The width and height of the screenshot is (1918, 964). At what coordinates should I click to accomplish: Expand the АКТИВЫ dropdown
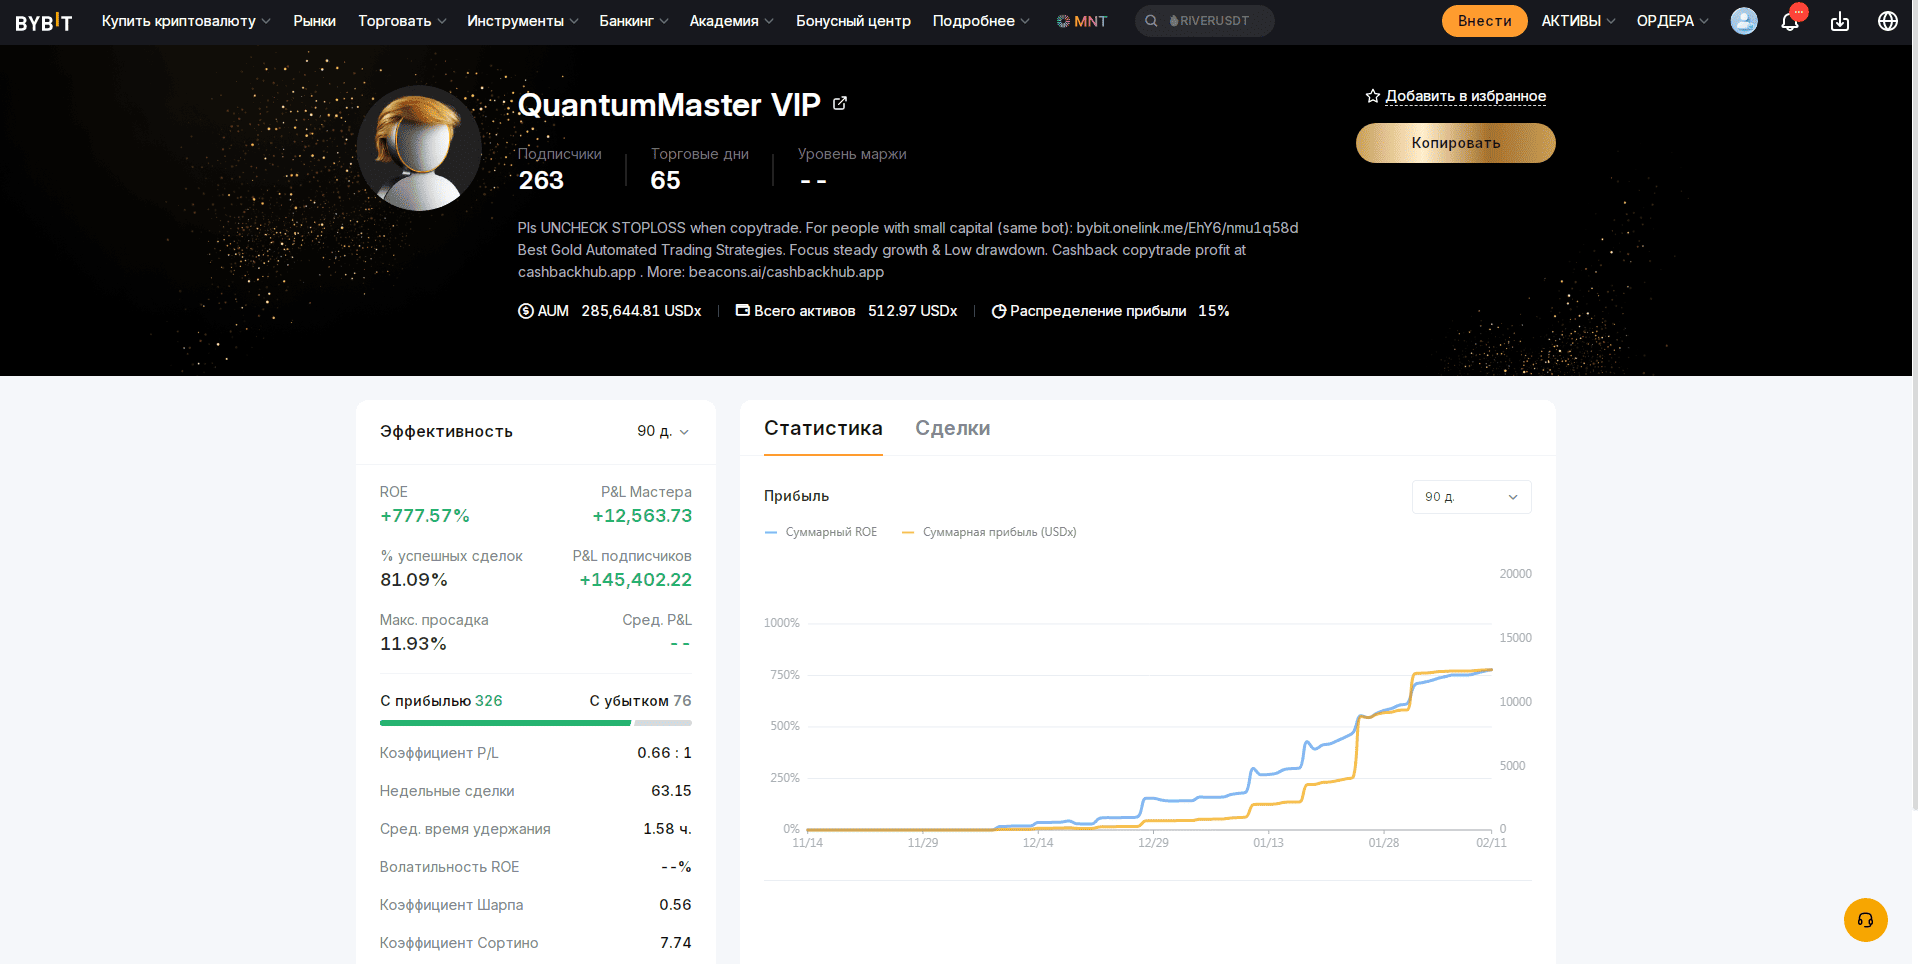coord(1578,21)
